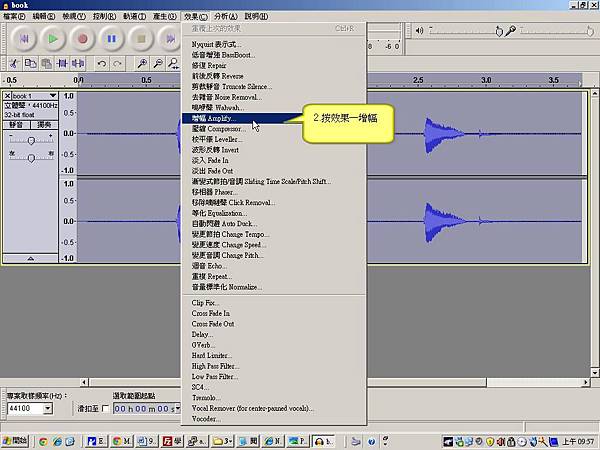The image size is (600, 450).
Task: Click the blue Pause button
Action: (112, 39)
